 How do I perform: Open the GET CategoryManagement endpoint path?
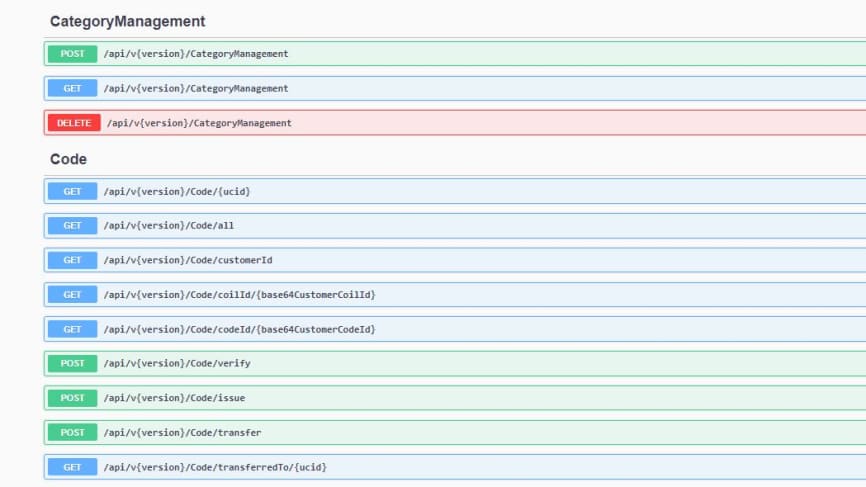coord(196,88)
